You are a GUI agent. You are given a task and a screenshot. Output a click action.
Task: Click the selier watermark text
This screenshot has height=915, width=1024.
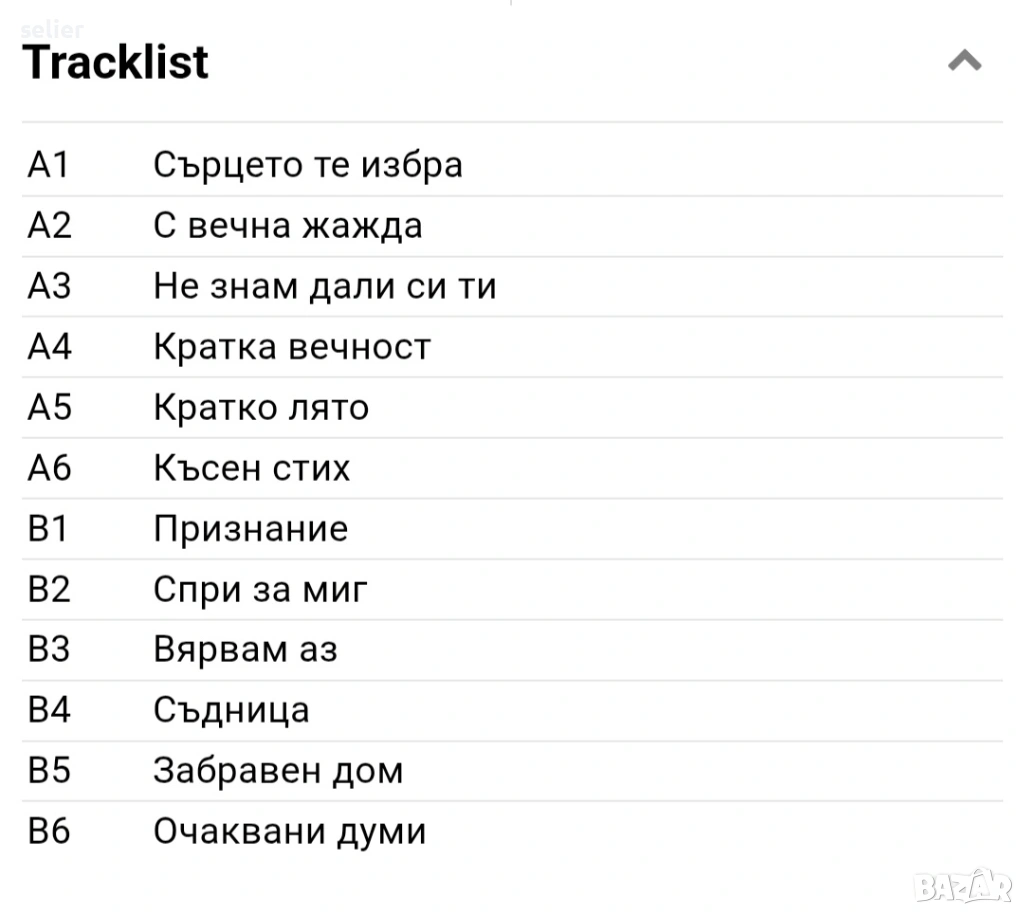[51, 30]
